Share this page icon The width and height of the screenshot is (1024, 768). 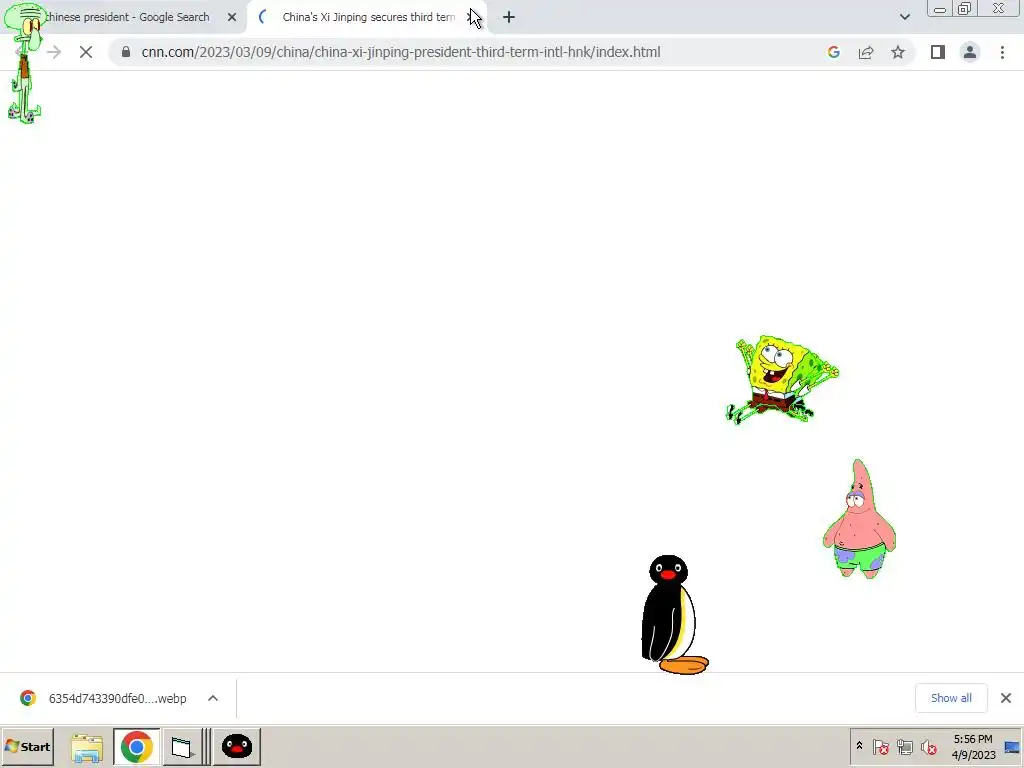tap(866, 52)
